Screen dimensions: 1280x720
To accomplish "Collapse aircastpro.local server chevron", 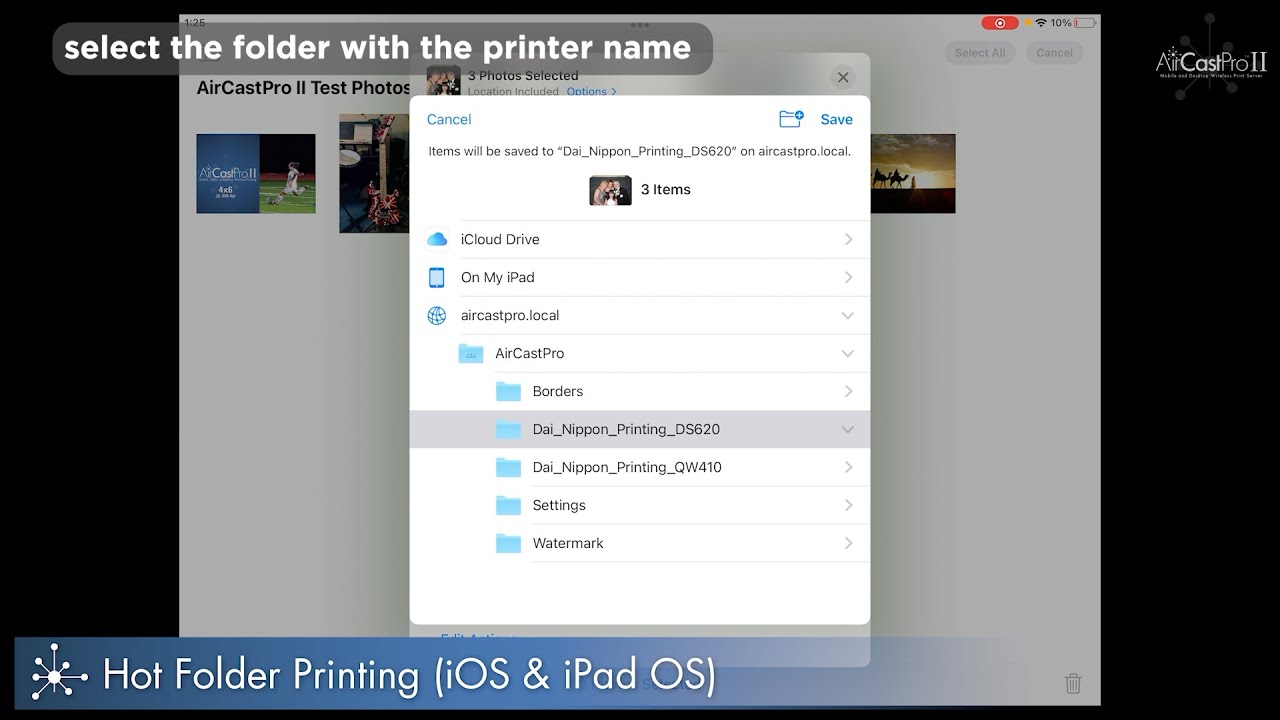I will tap(848, 315).
